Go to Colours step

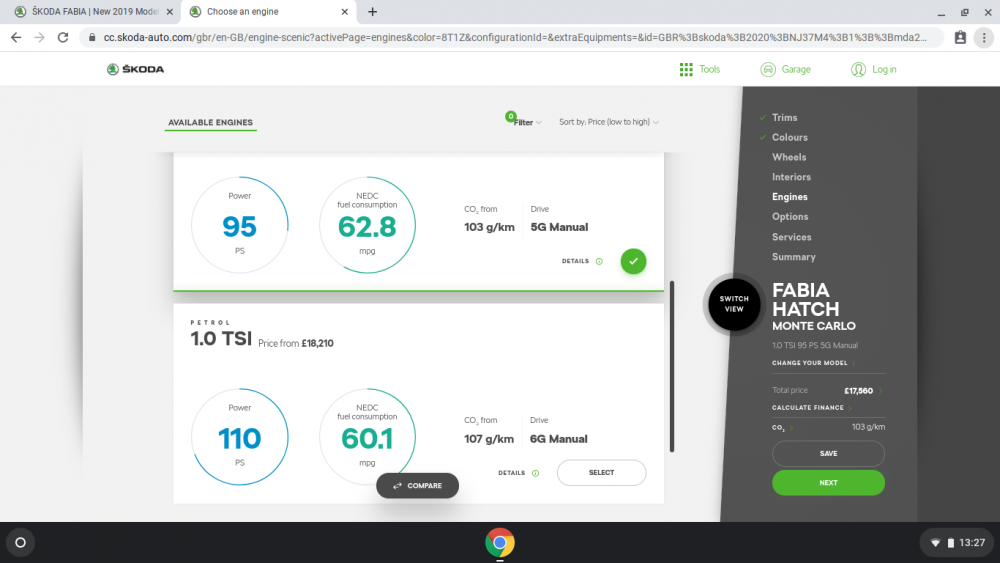(x=790, y=137)
